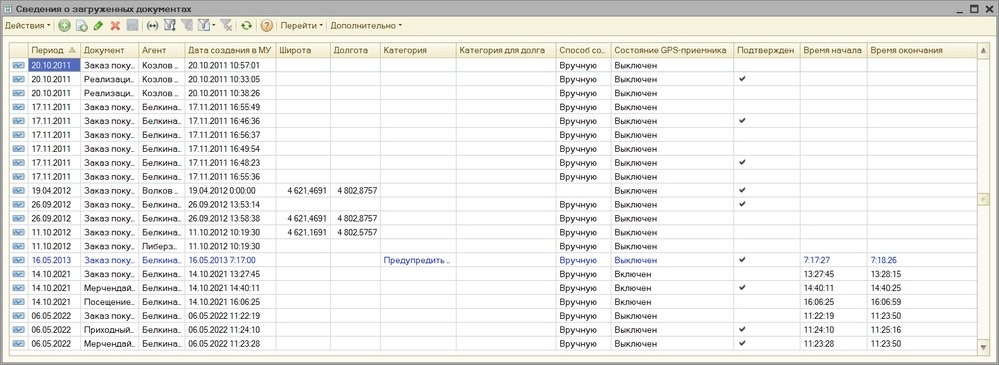Set period interval with the arrows icon
The image size is (999, 365).
(x=152, y=25)
